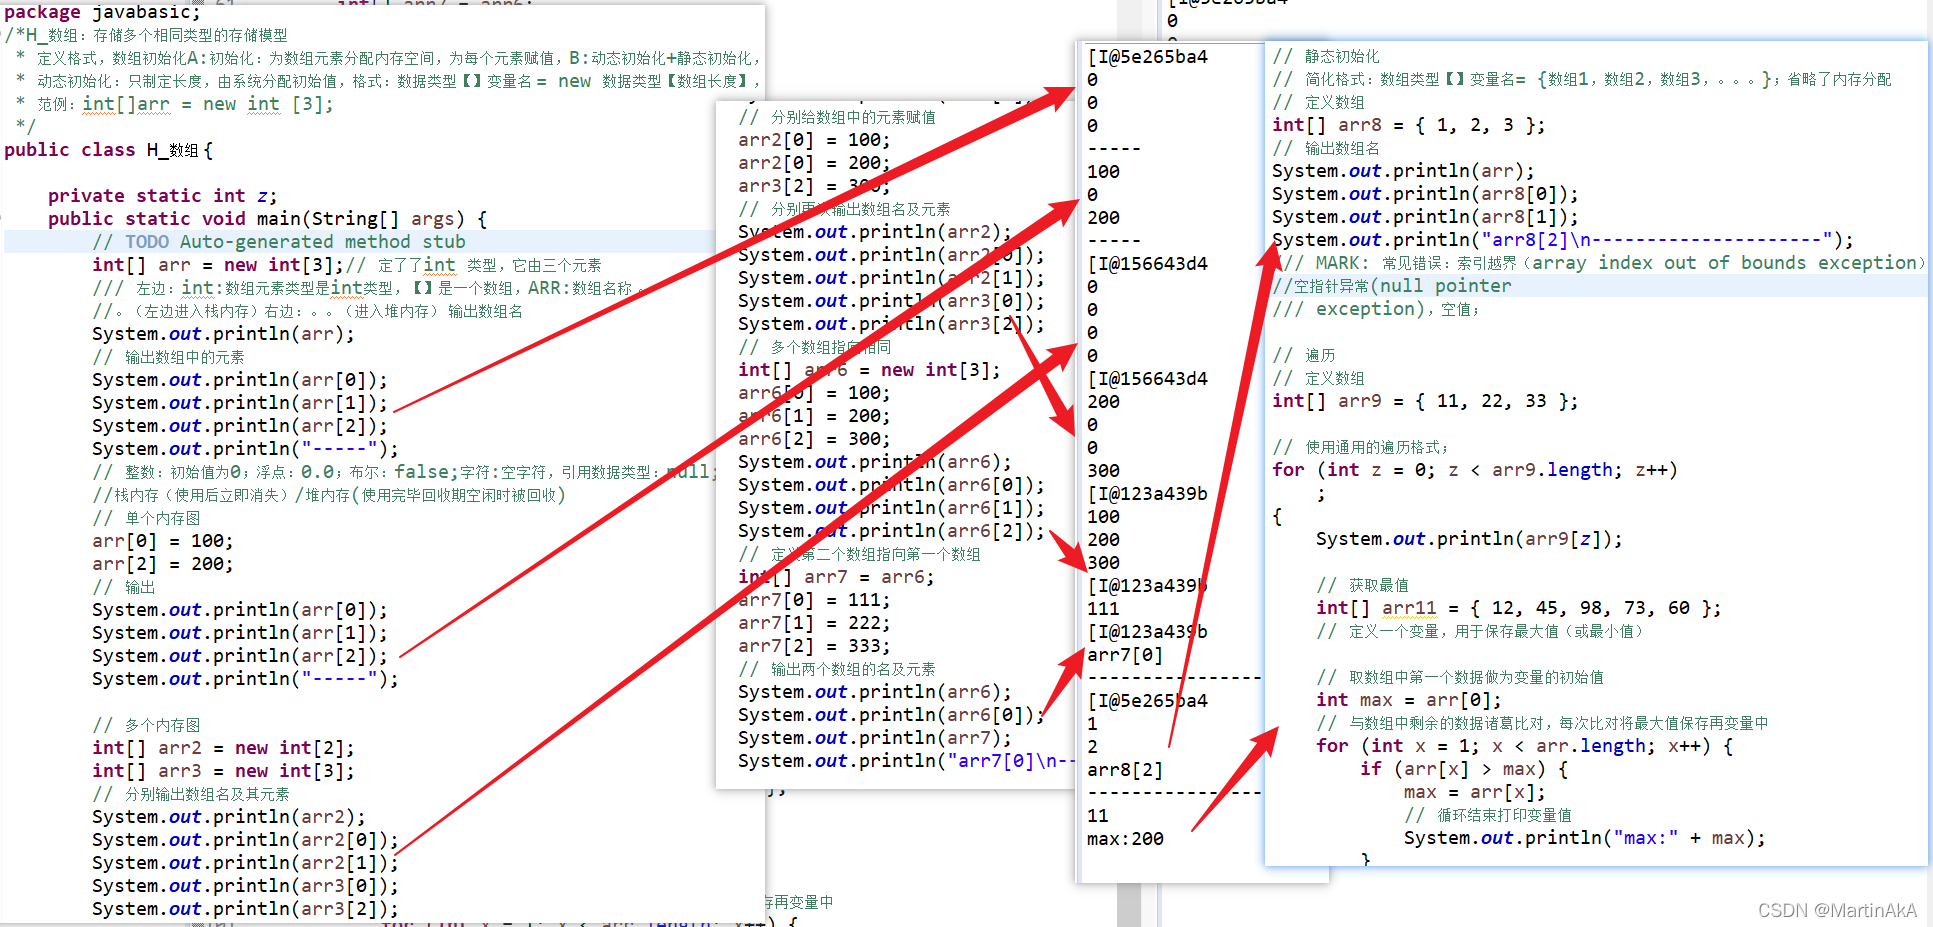Click 'int[] arr8 = { 1, 2, 3 };' declaration
1933x927 pixels.
pos(1408,125)
